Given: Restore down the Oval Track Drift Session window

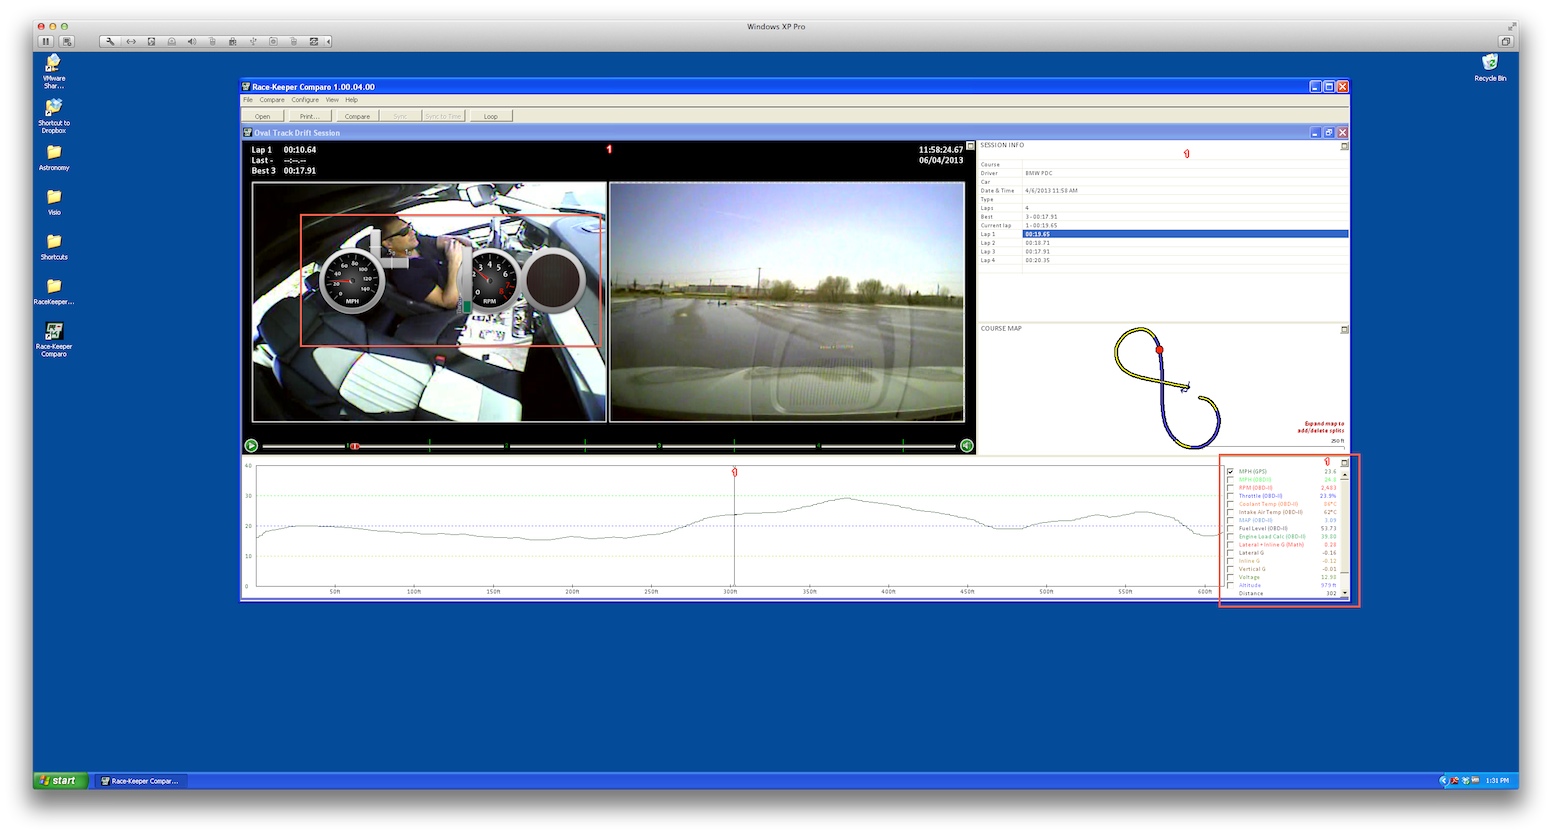Looking at the screenshot, I should 1329,132.
